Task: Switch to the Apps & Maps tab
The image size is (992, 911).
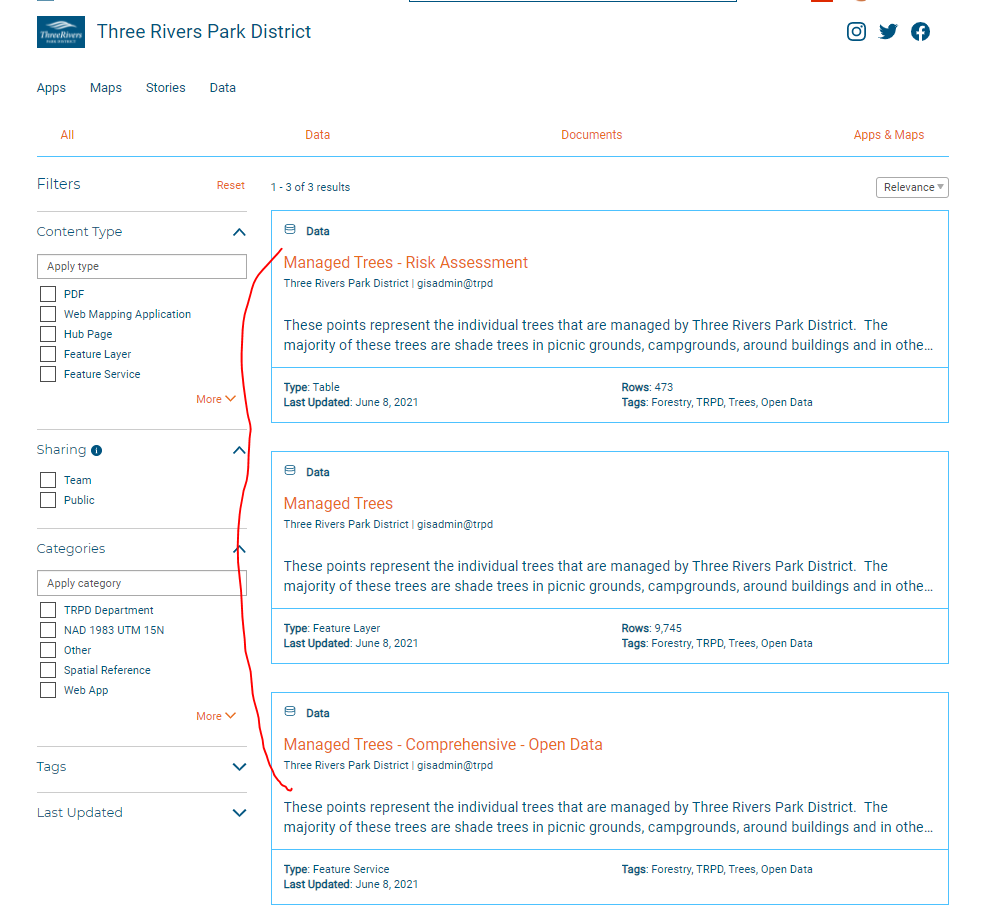Action: (x=889, y=135)
